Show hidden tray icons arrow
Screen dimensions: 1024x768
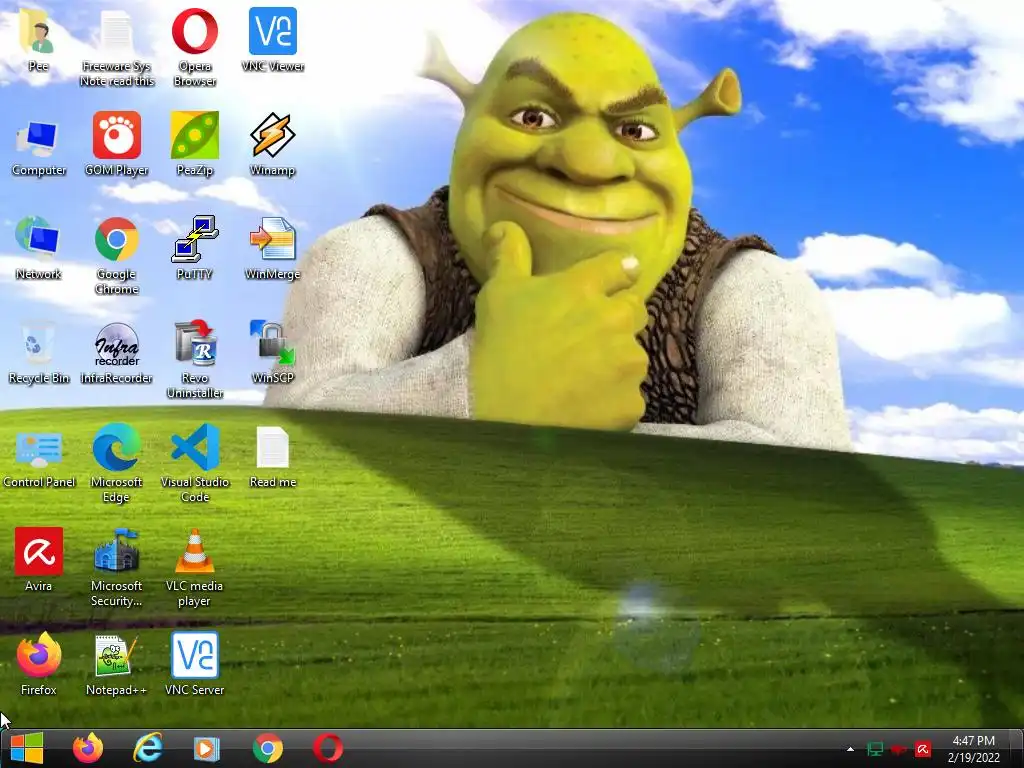click(x=850, y=749)
